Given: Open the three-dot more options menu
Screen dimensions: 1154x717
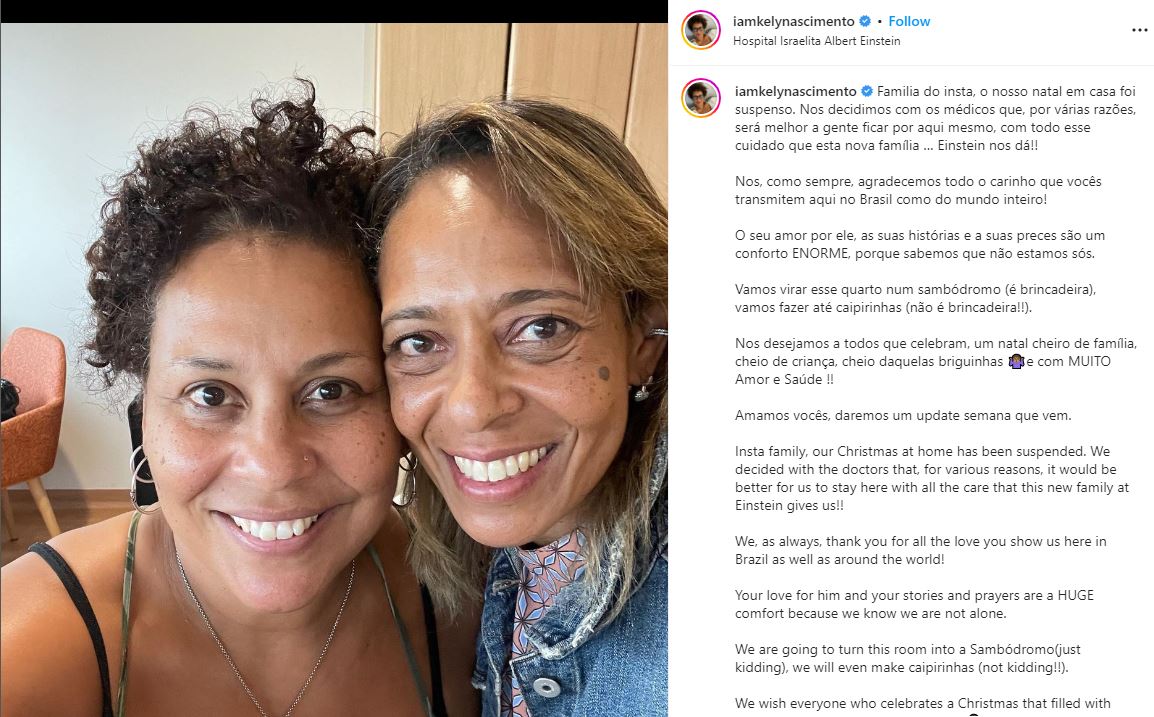Looking at the screenshot, I should [x=1139, y=30].
